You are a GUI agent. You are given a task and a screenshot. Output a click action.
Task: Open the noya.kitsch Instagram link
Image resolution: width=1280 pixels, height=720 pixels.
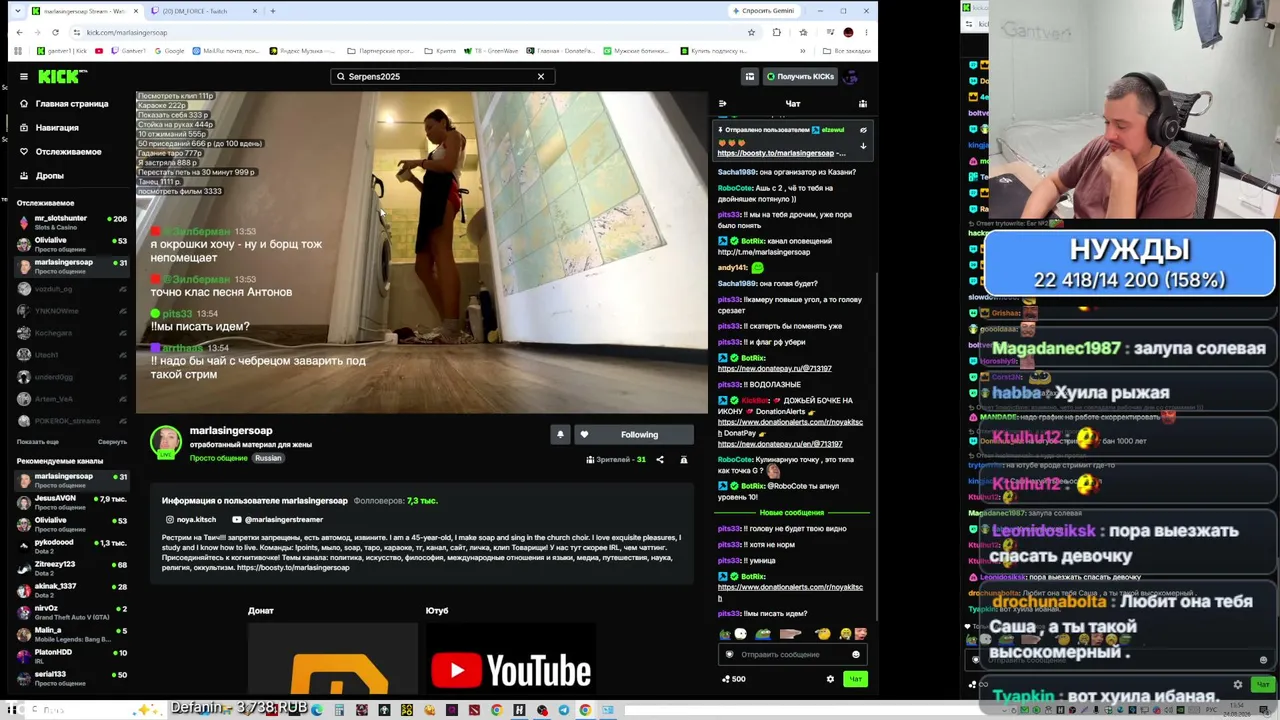[x=190, y=520]
